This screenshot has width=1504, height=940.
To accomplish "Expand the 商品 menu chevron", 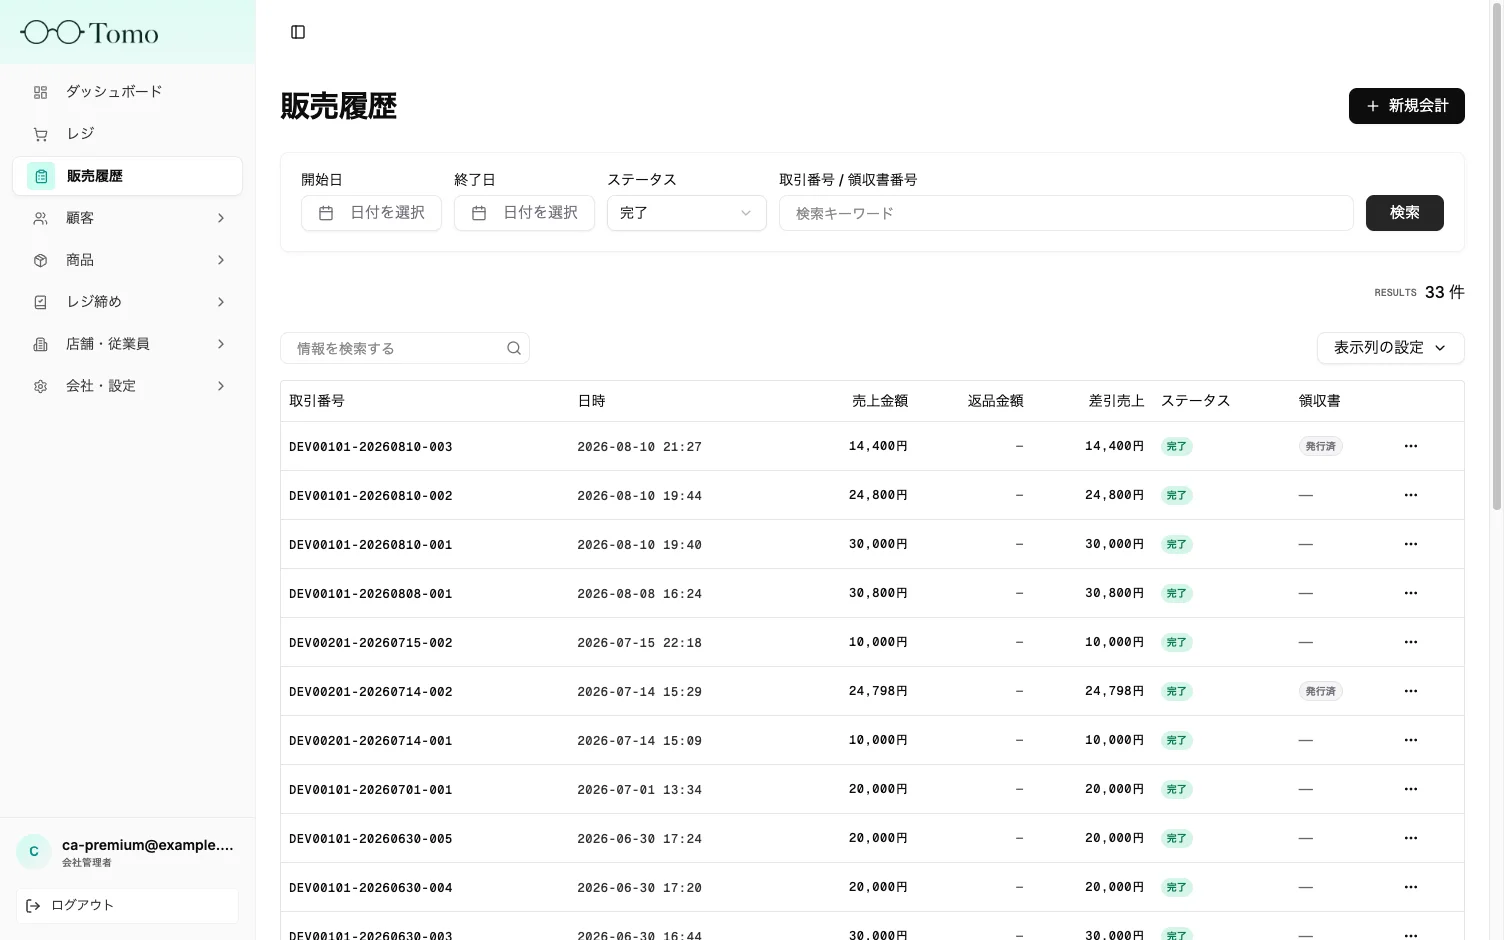I will 221,260.
